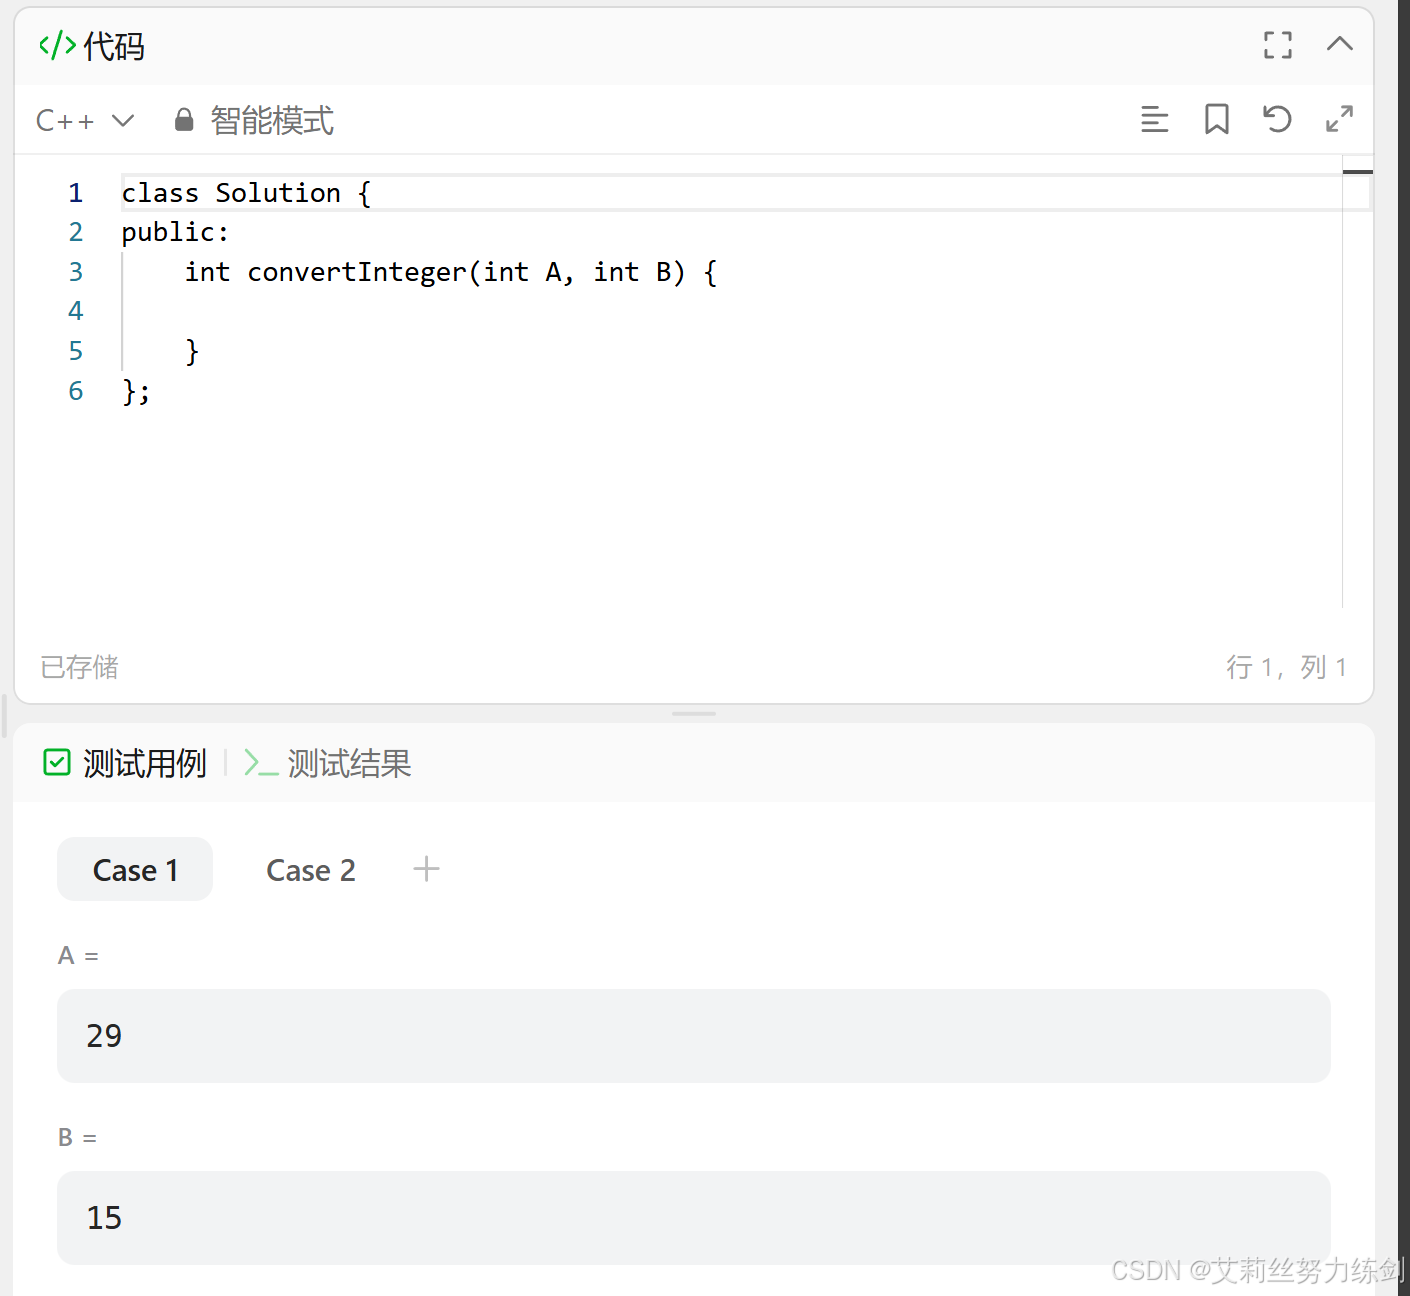The width and height of the screenshot is (1410, 1296).
Task: Toggle the smart mode lock icon
Action: tap(184, 120)
